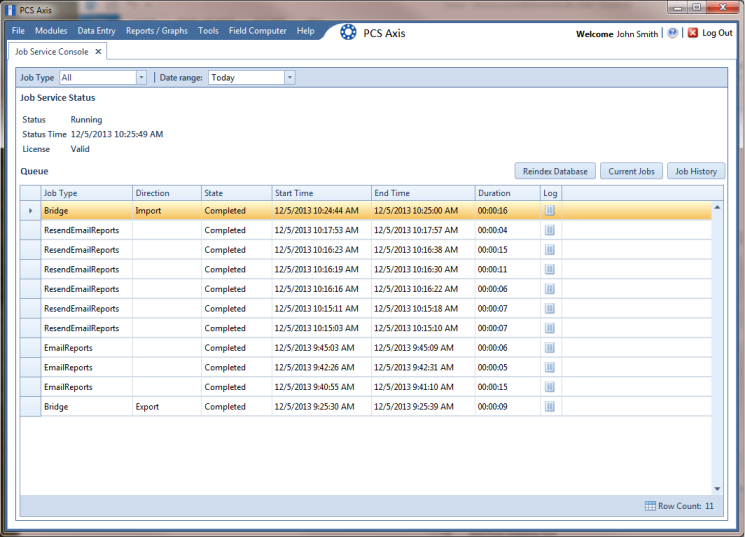Open log for Bridge Import job
The width and height of the screenshot is (745, 537).
tap(550, 211)
